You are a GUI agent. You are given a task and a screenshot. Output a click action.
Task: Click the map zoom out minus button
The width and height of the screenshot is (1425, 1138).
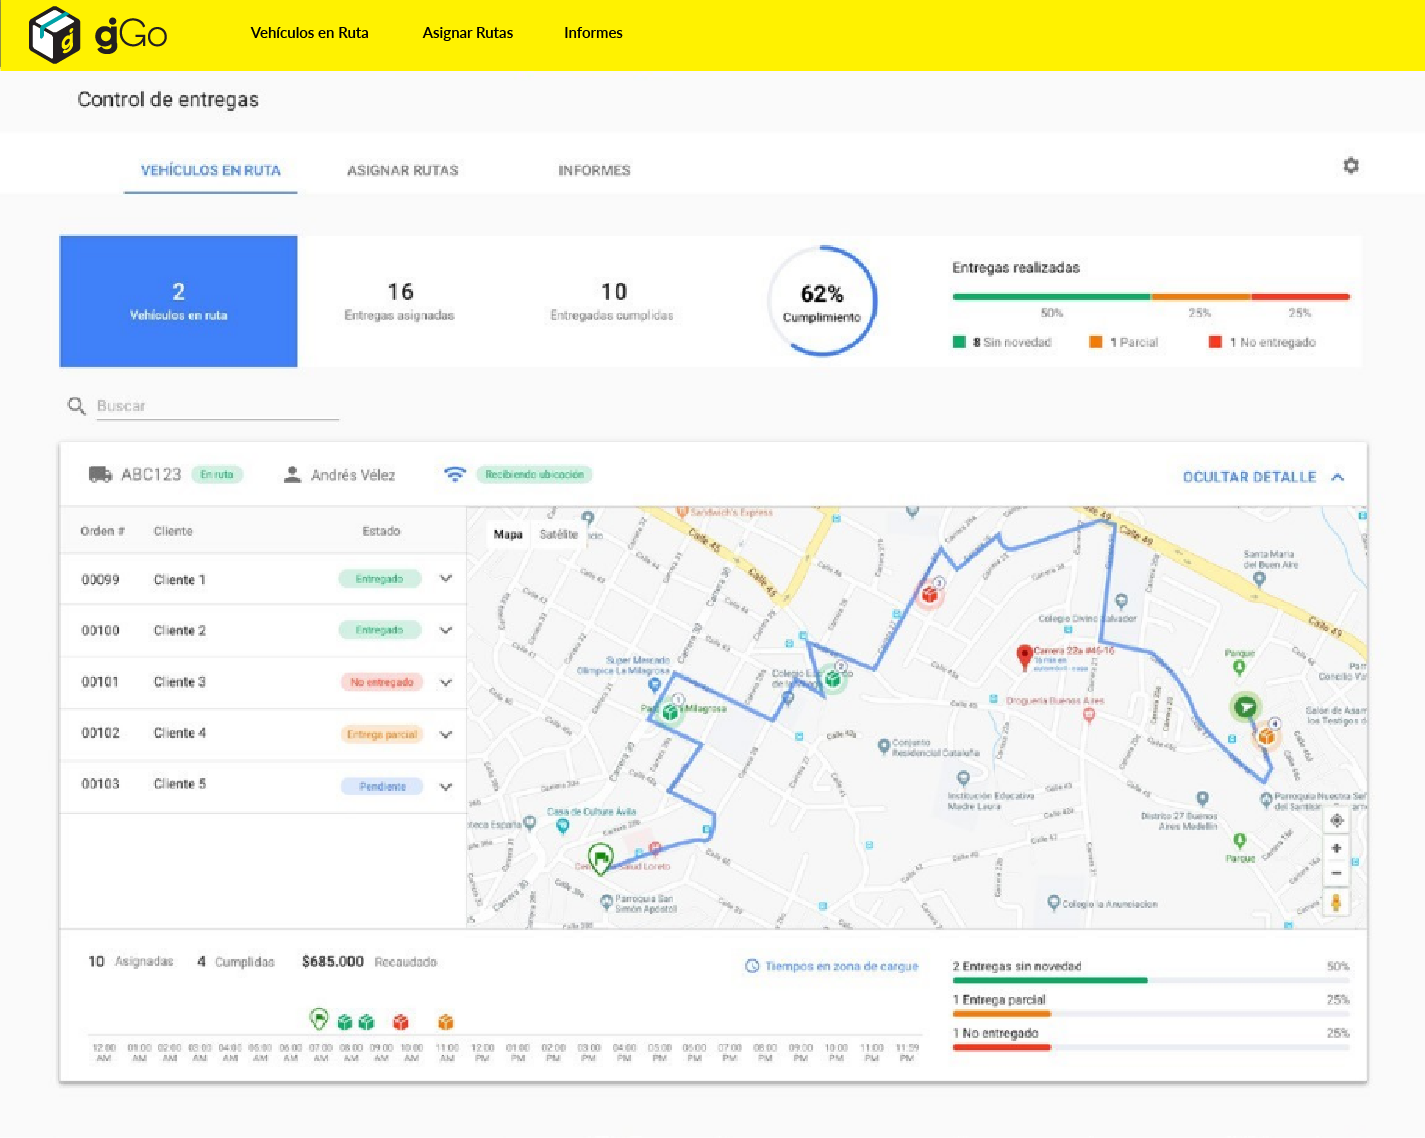[1336, 873]
